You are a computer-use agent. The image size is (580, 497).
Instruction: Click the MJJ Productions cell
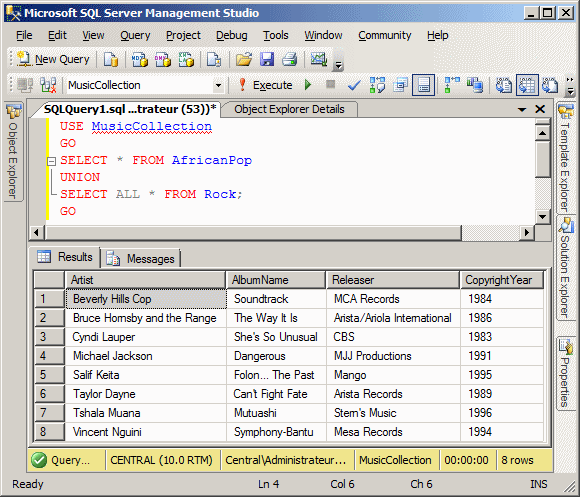point(393,356)
